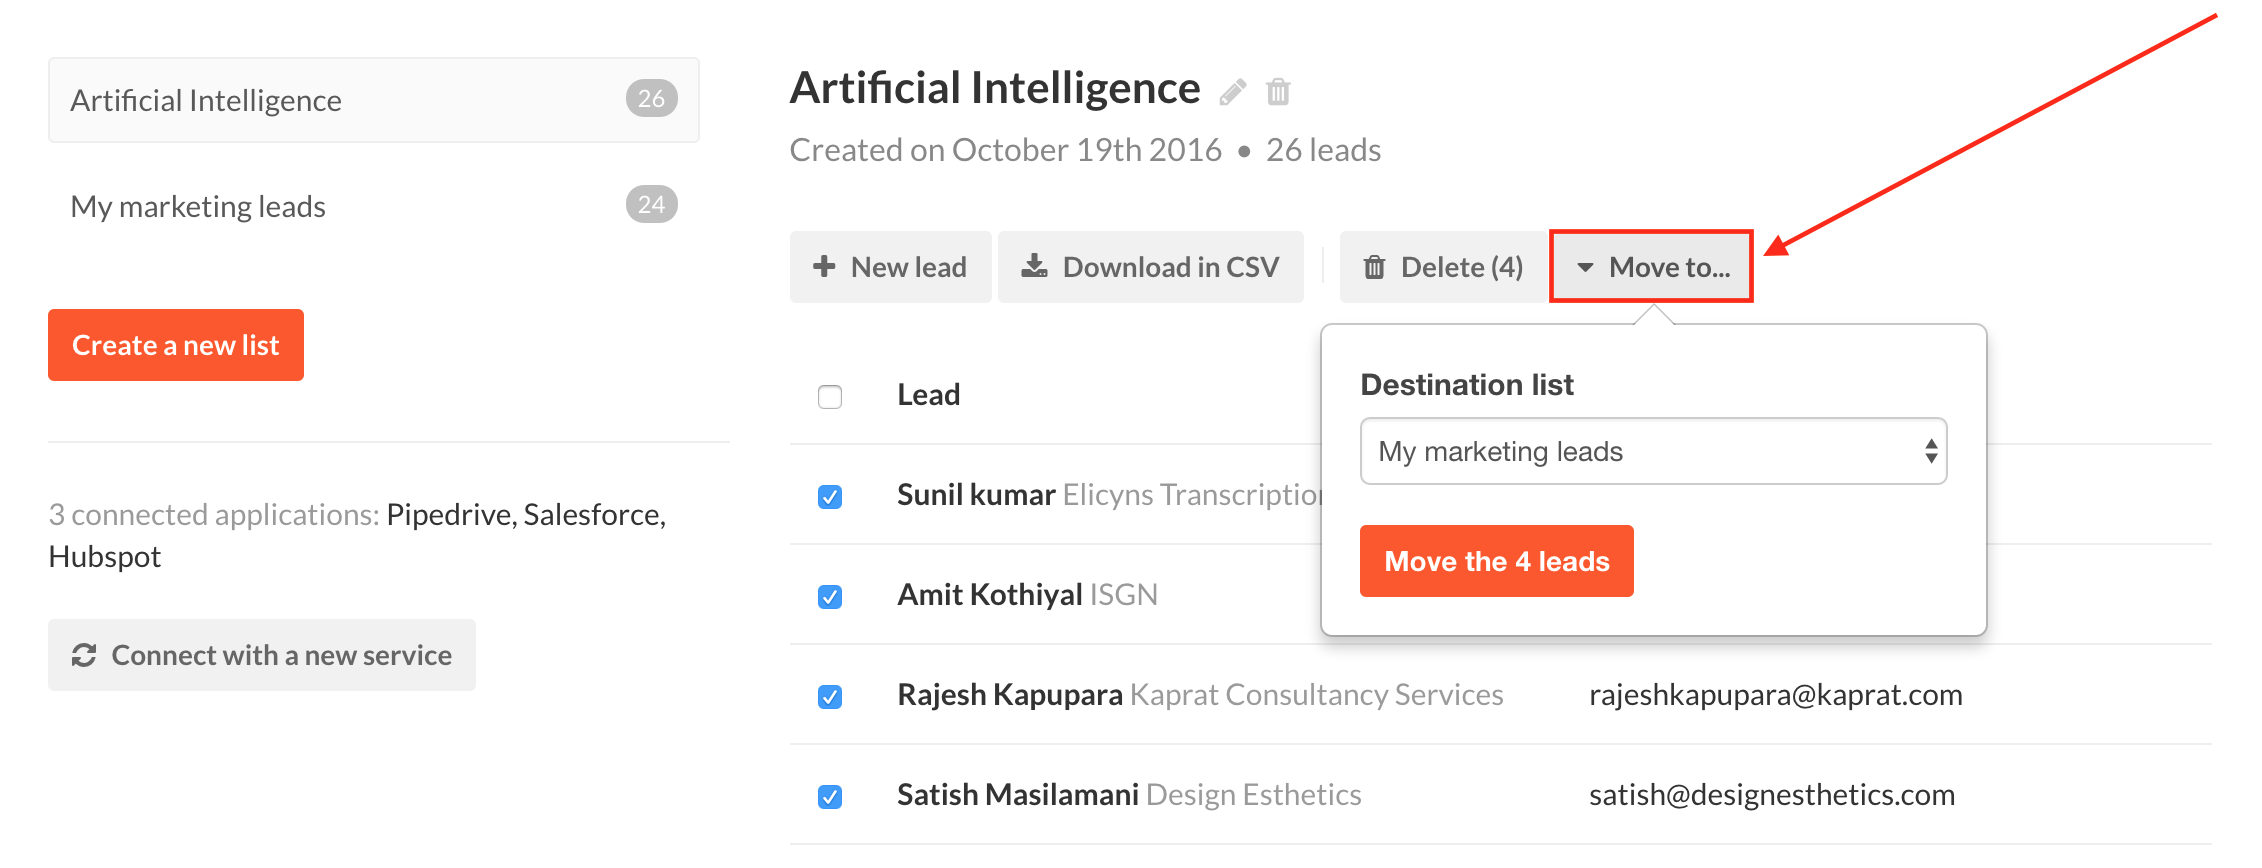This screenshot has height=868, width=2262.
Task: Select Artificial Intelligence list in sidebar
Action: [x=373, y=100]
